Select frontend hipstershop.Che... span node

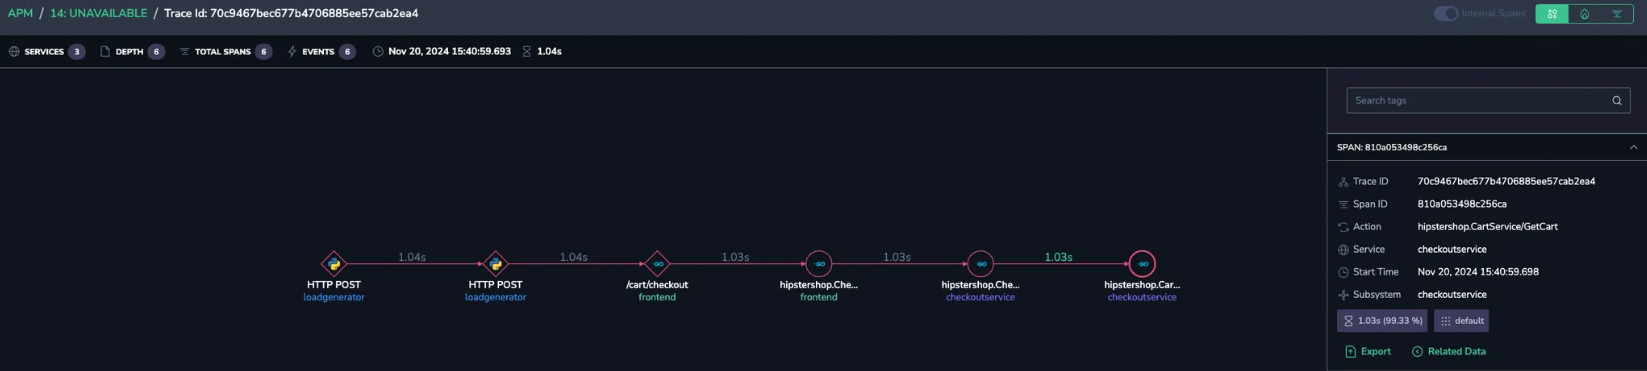(819, 264)
